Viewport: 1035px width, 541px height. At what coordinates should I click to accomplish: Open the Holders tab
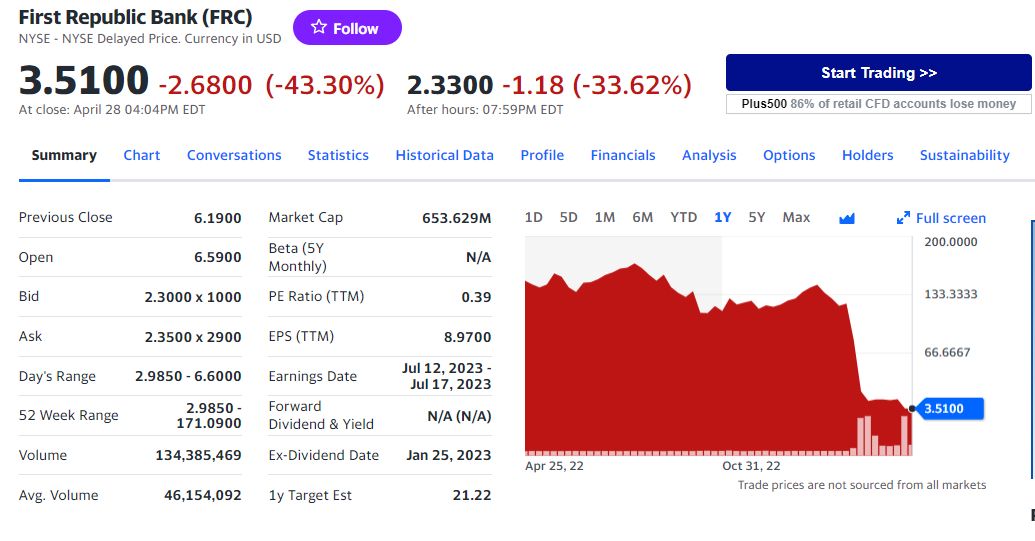point(867,156)
